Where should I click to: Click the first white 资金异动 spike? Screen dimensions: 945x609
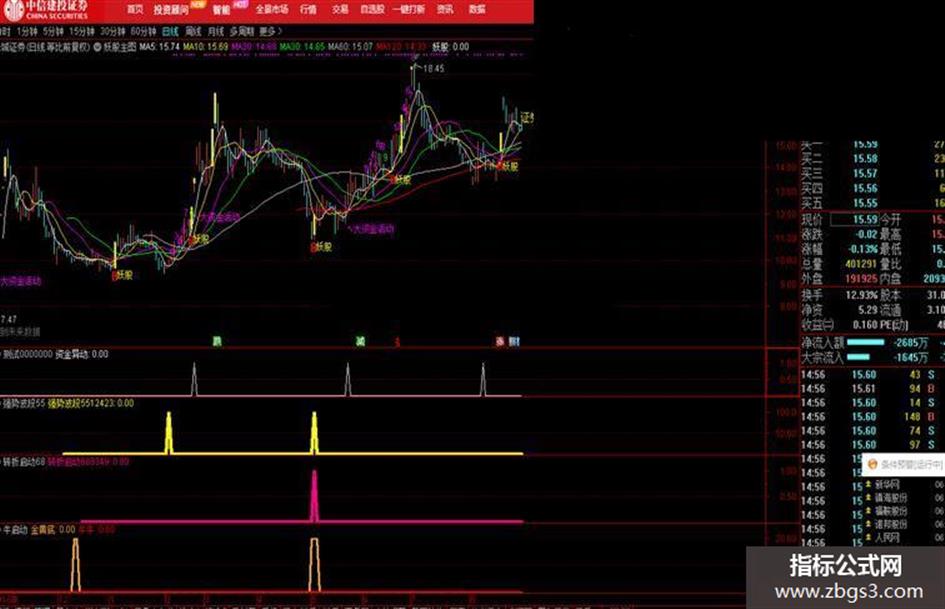point(194,379)
